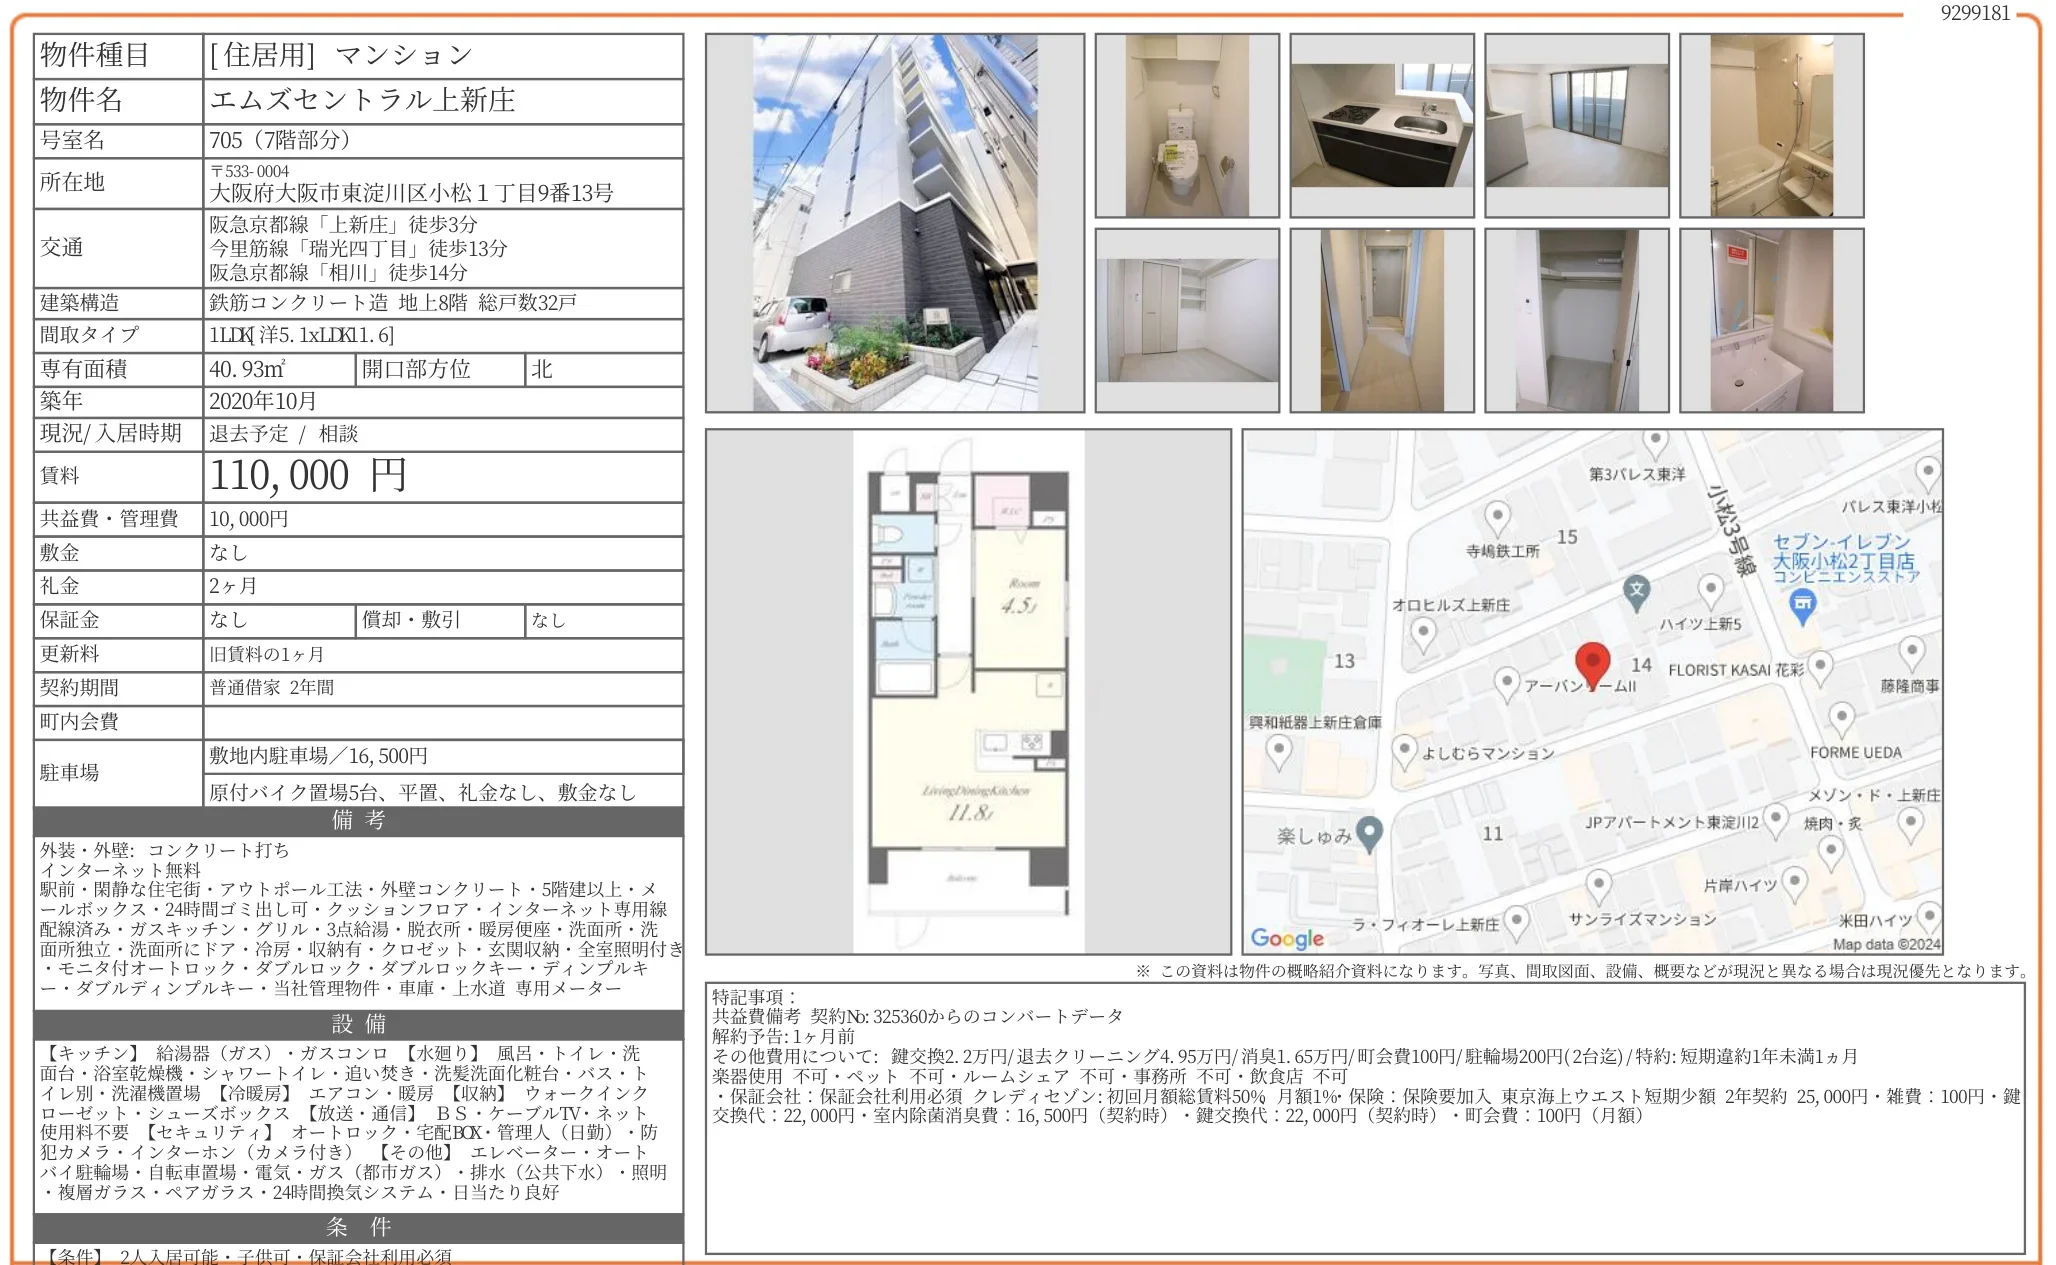Click the 設備 section header bar
This screenshot has width=2056, height=1265.
pyautogui.click(x=358, y=1024)
